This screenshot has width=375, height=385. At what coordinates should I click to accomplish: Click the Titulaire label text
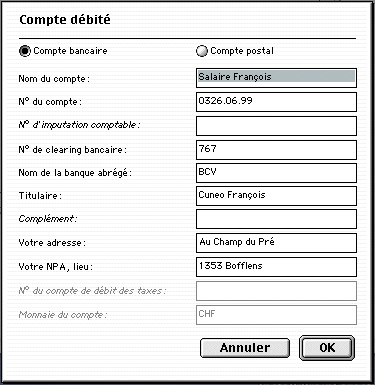(x=40, y=196)
